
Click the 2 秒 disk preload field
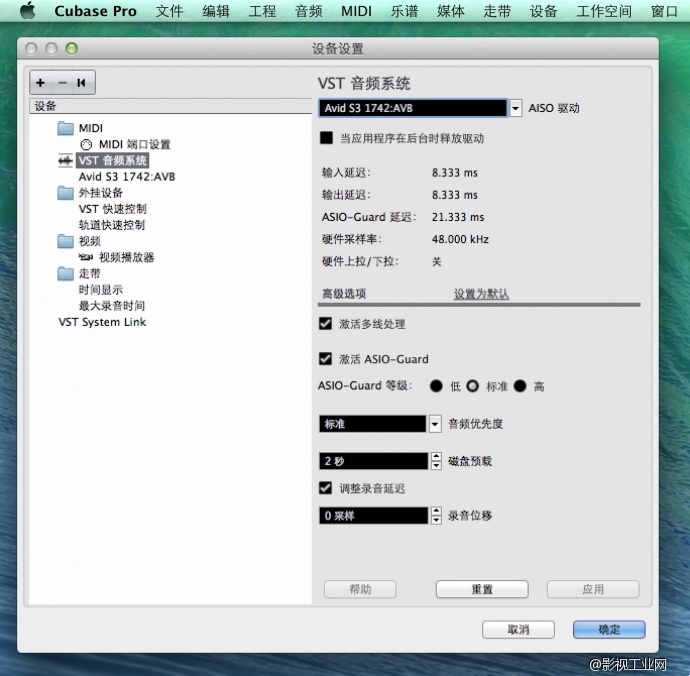click(373, 461)
